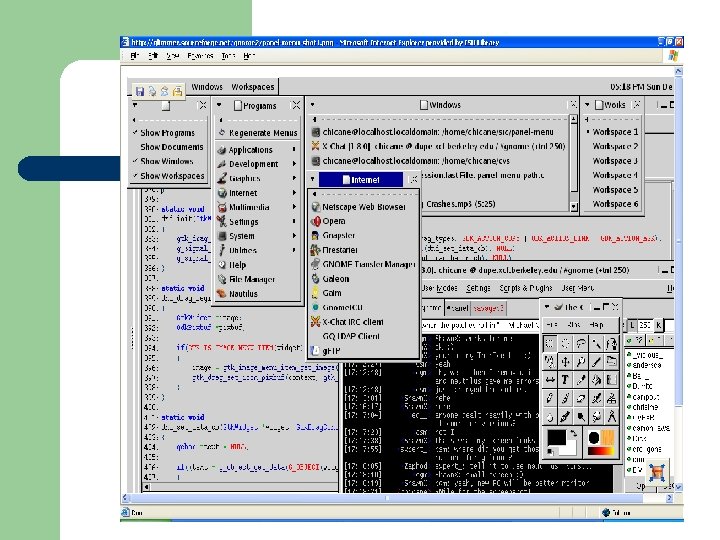Select GIMP ellipse select tool
720x540 pixels.
[565, 343]
